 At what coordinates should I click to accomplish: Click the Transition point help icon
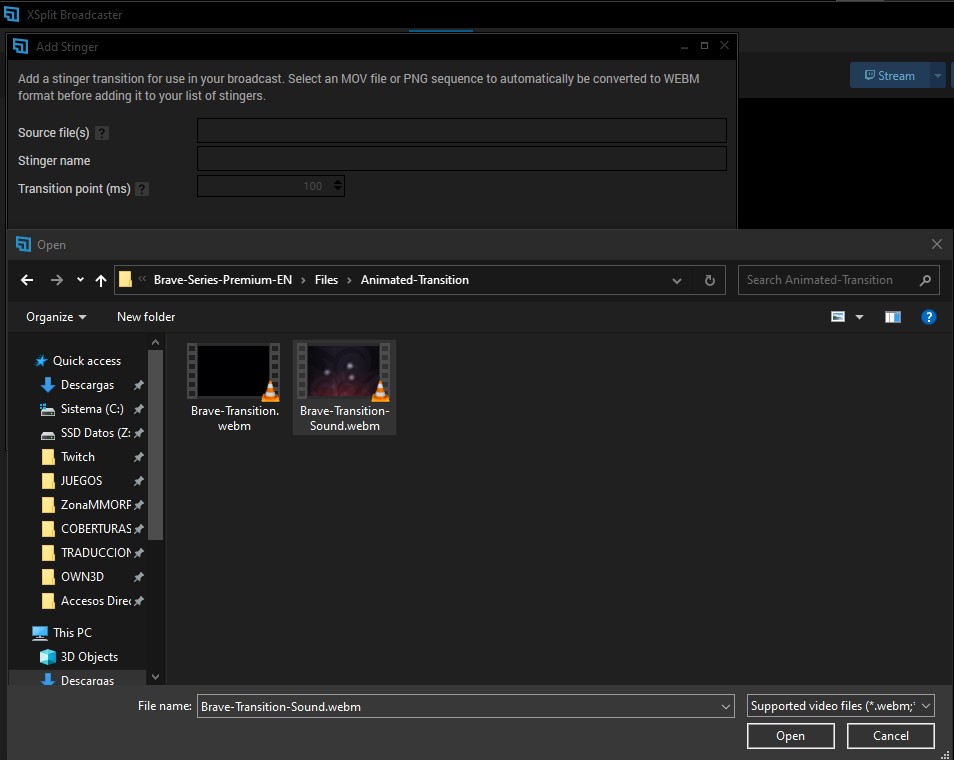142,189
